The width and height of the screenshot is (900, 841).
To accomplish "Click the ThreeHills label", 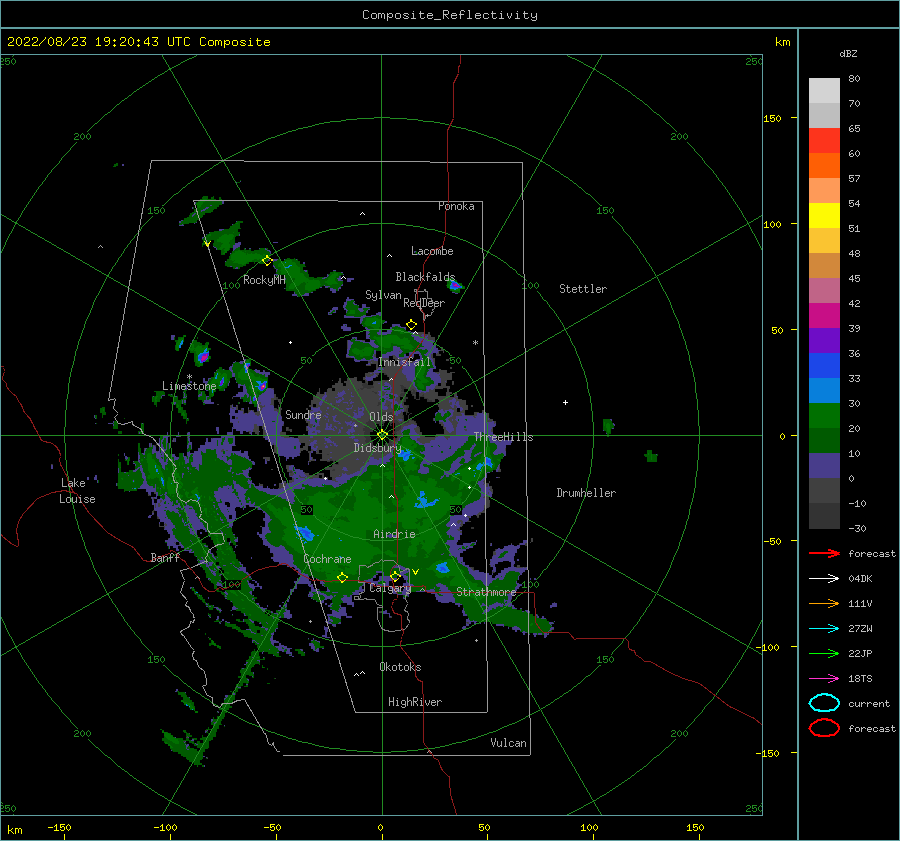I will [503, 437].
